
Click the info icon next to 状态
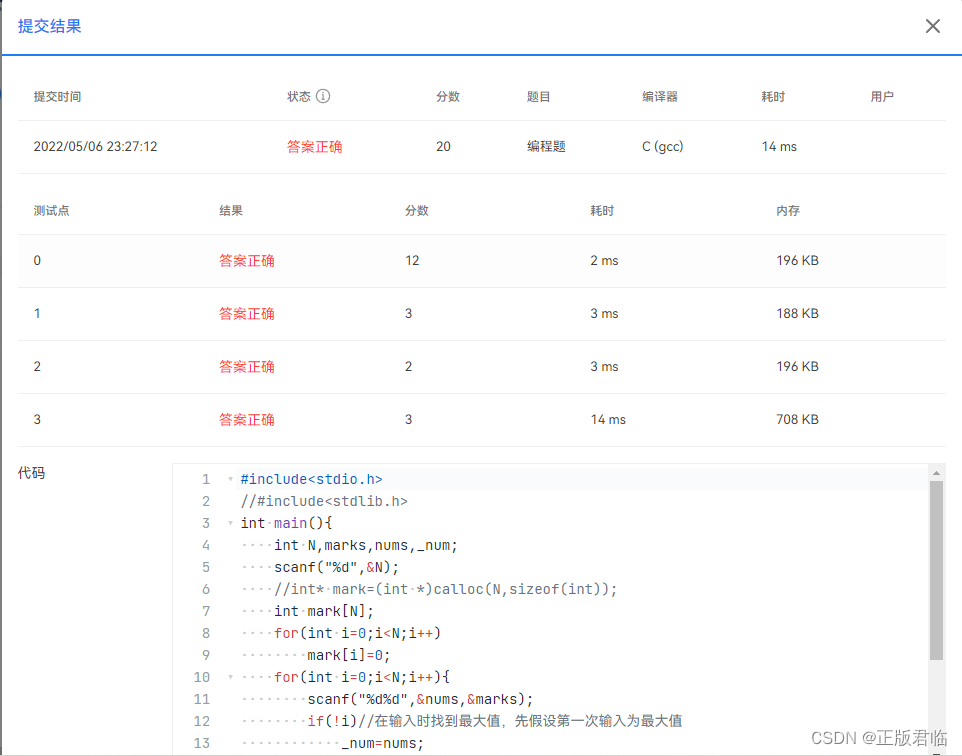coord(323,96)
